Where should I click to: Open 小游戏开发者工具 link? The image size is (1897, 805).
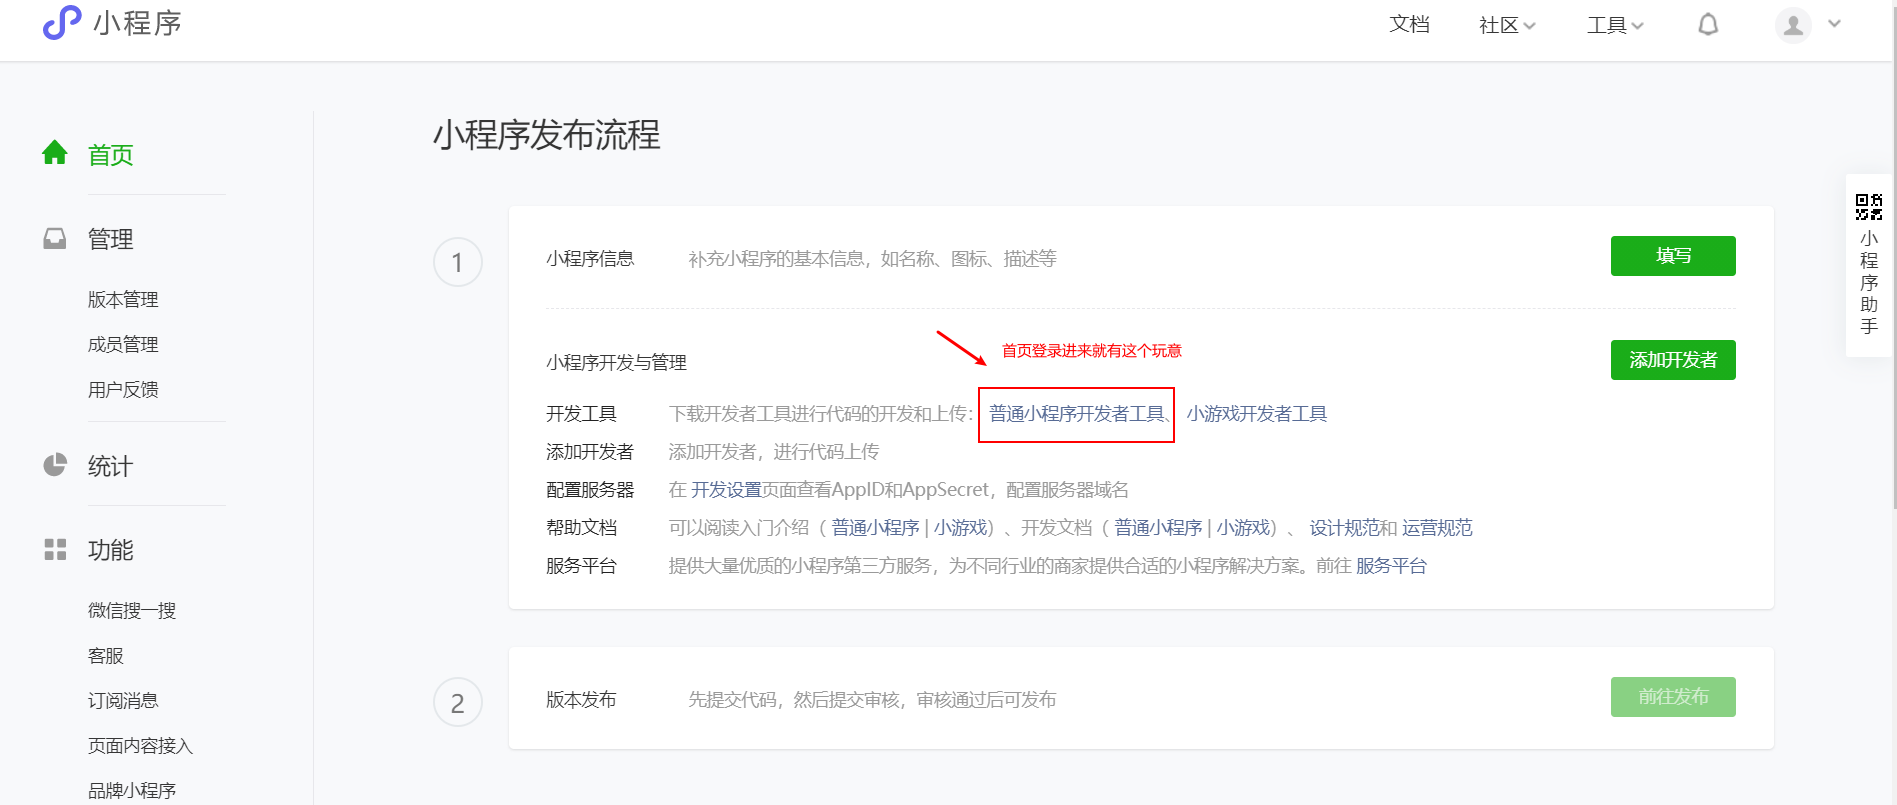1257,414
